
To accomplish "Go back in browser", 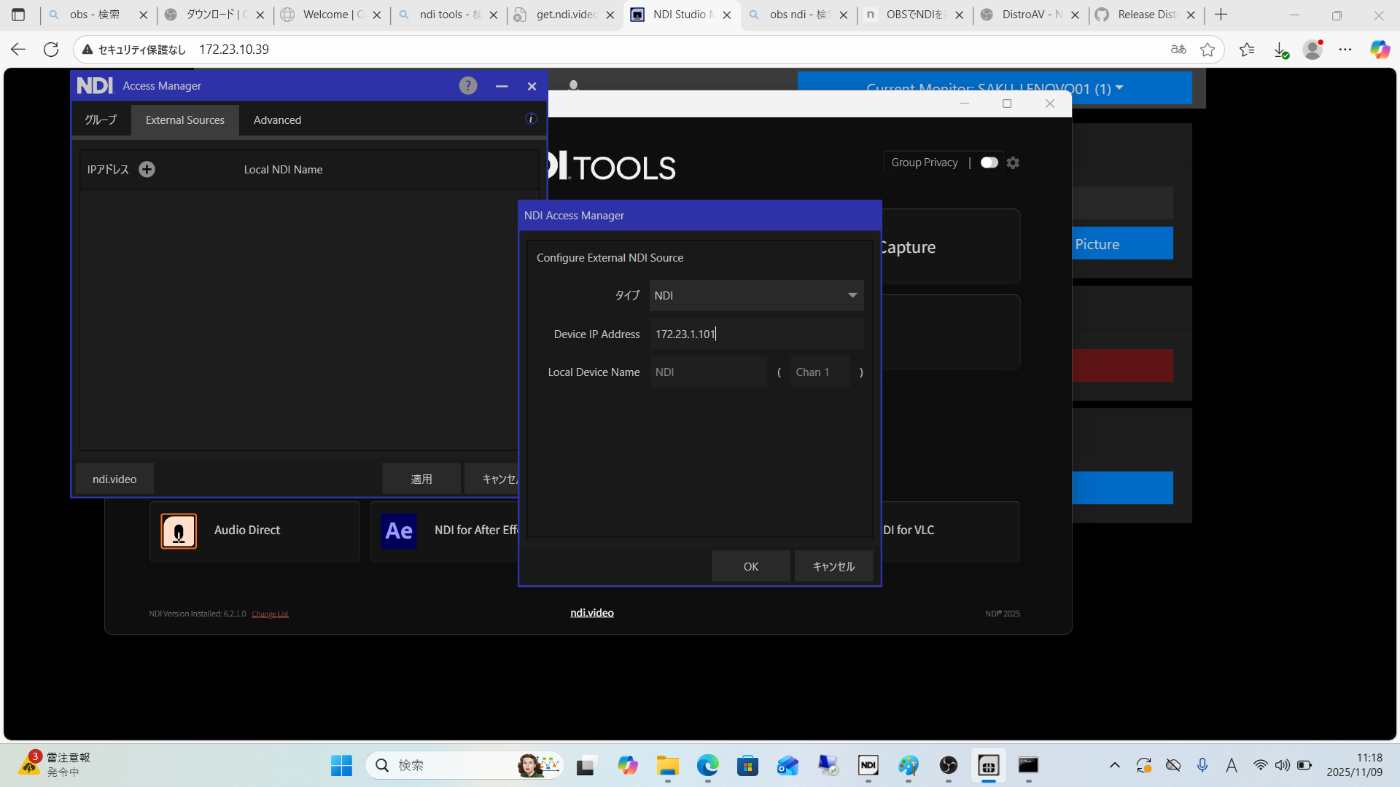I will click(x=18, y=49).
